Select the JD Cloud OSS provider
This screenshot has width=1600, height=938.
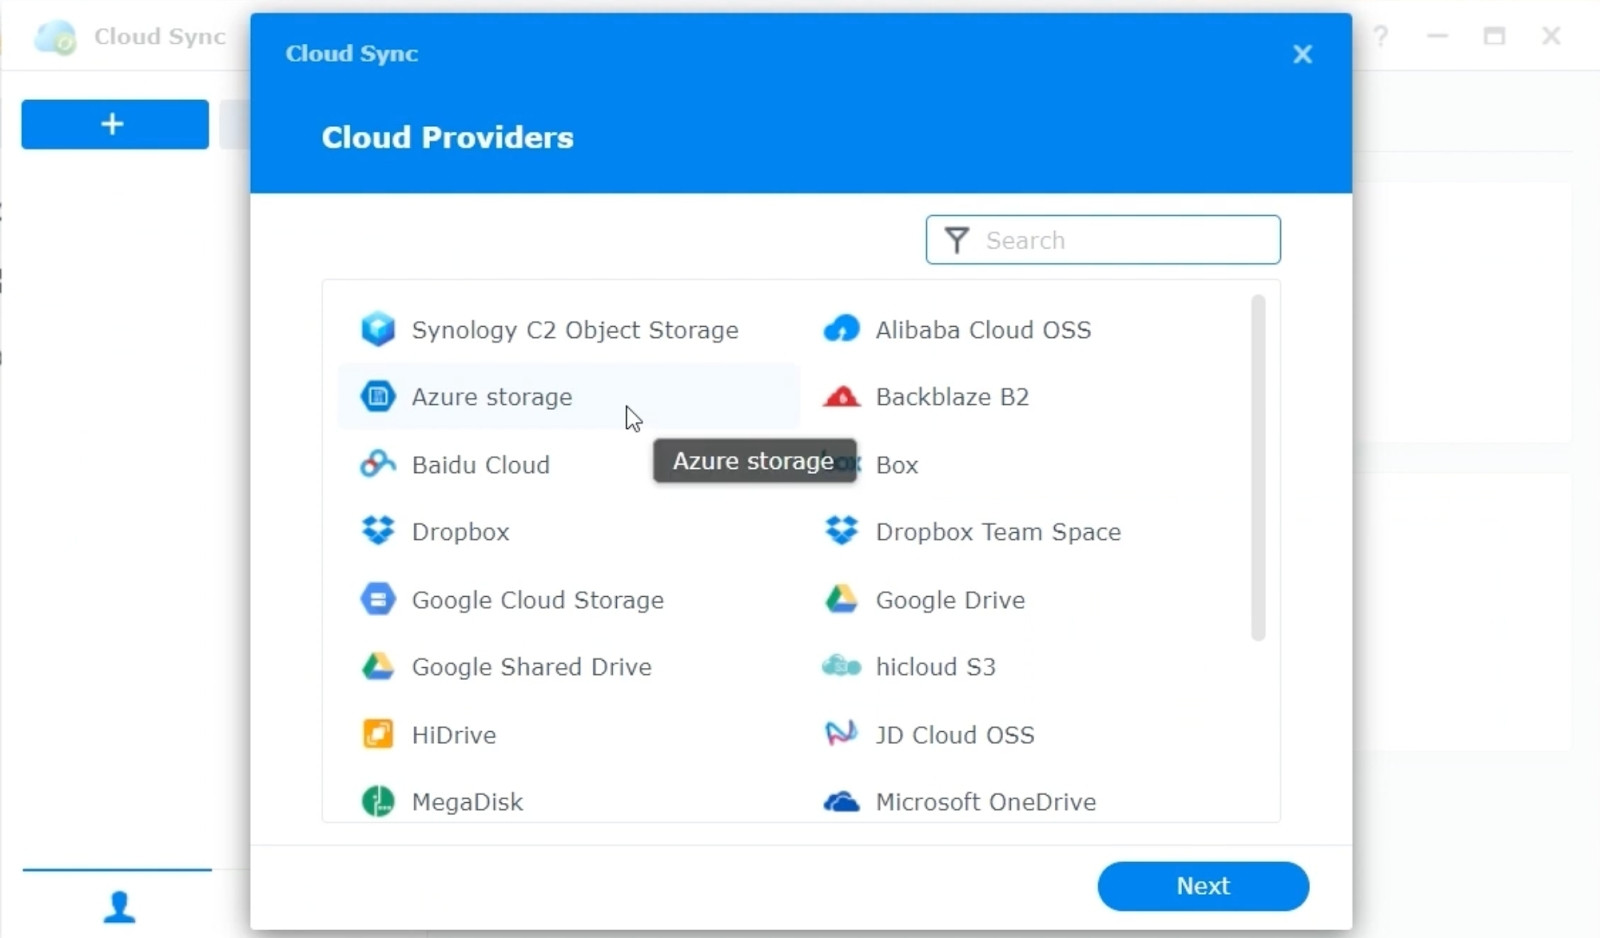[x=955, y=734]
